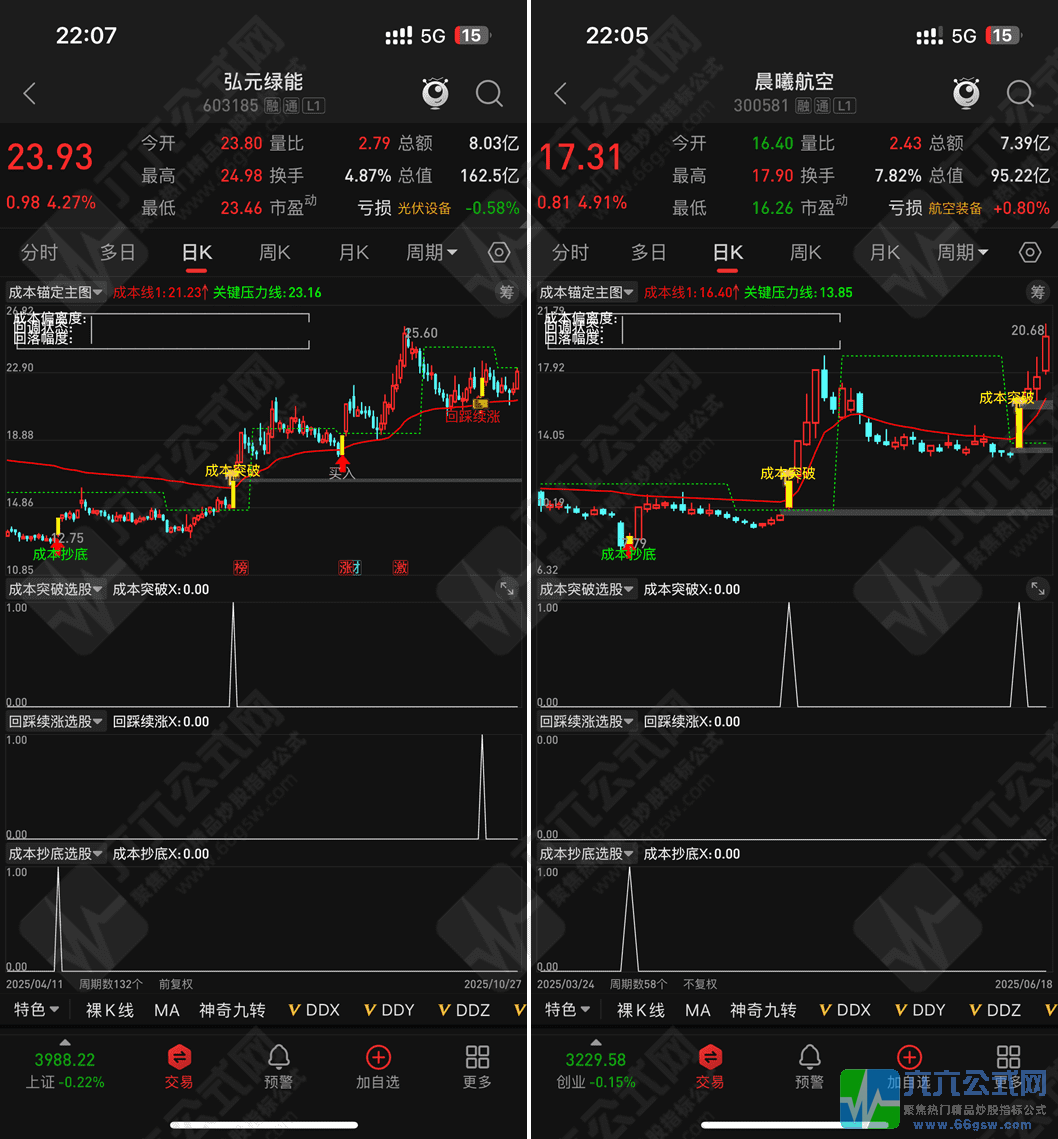Open the 回踩续涨选股 dropdown on the 弘元绿能 screen
Image resolution: width=1058 pixels, height=1139 pixels.
tap(56, 721)
